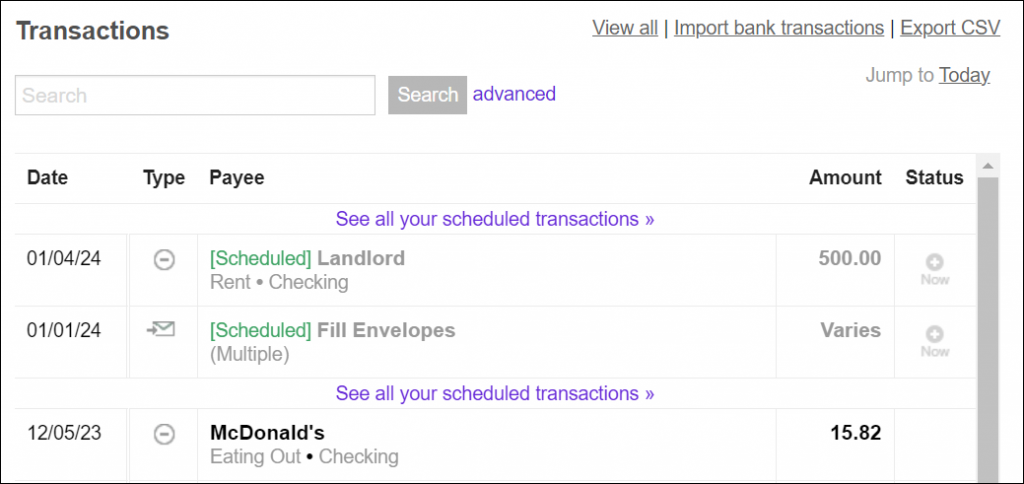Click the Fill Envelopes envelope type icon
The height and width of the screenshot is (484, 1024).
point(163,330)
